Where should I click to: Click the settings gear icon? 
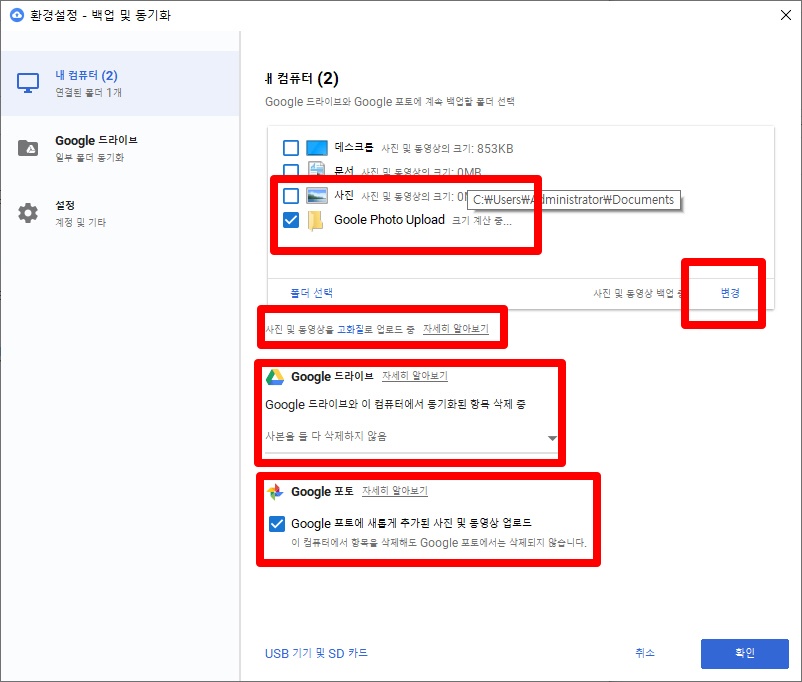click(x=28, y=213)
